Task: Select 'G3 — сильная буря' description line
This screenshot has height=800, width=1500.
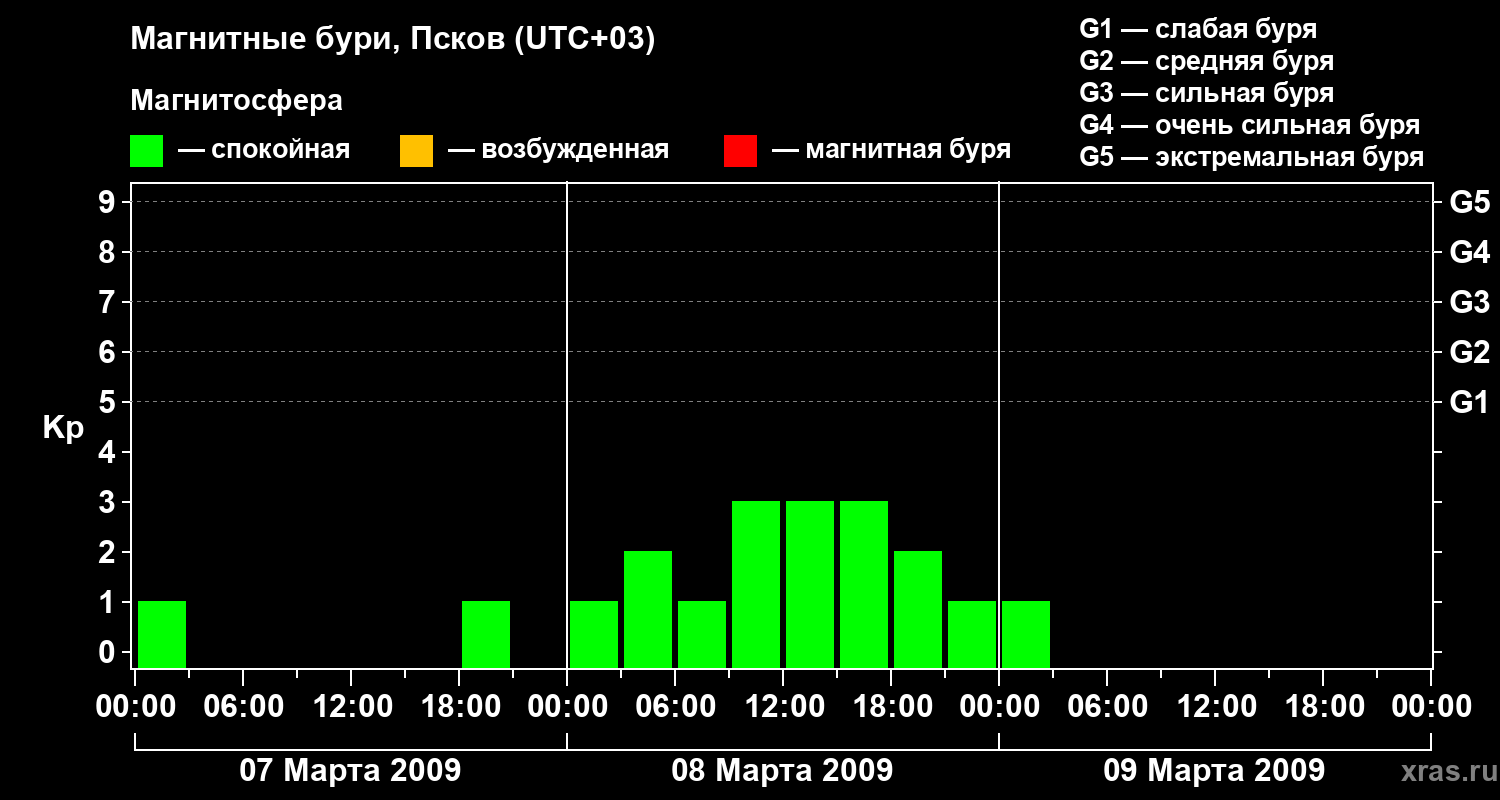Action: [1207, 93]
